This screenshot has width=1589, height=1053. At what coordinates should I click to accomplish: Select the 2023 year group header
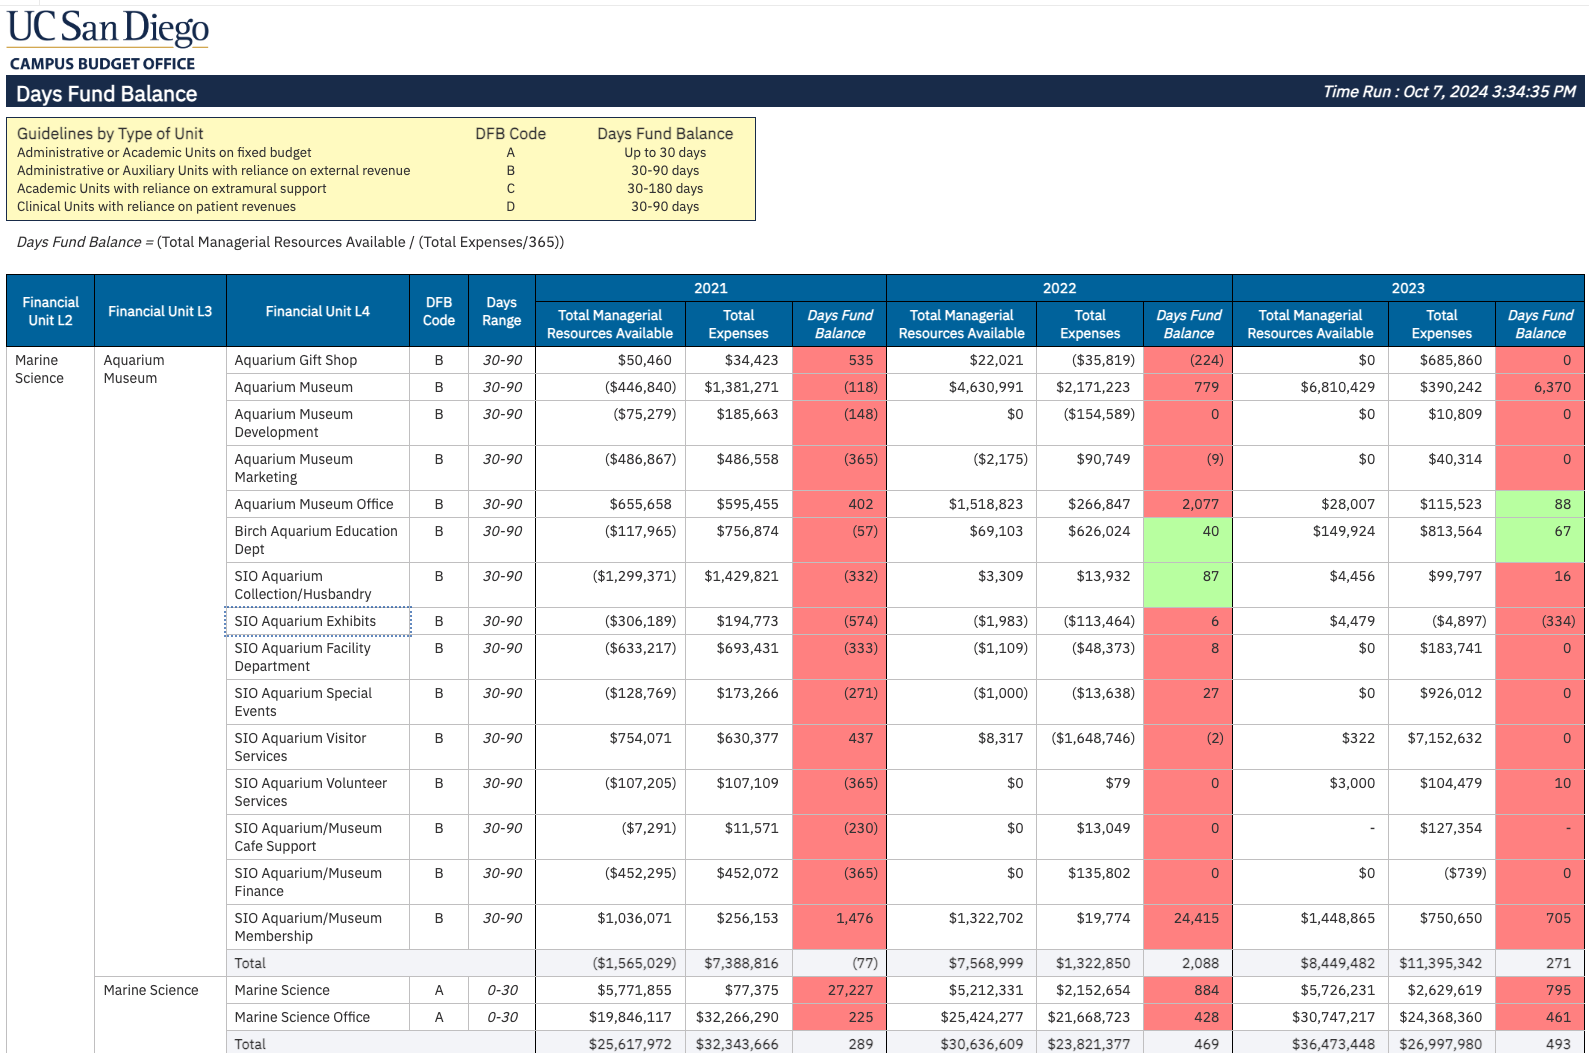pos(1407,288)
